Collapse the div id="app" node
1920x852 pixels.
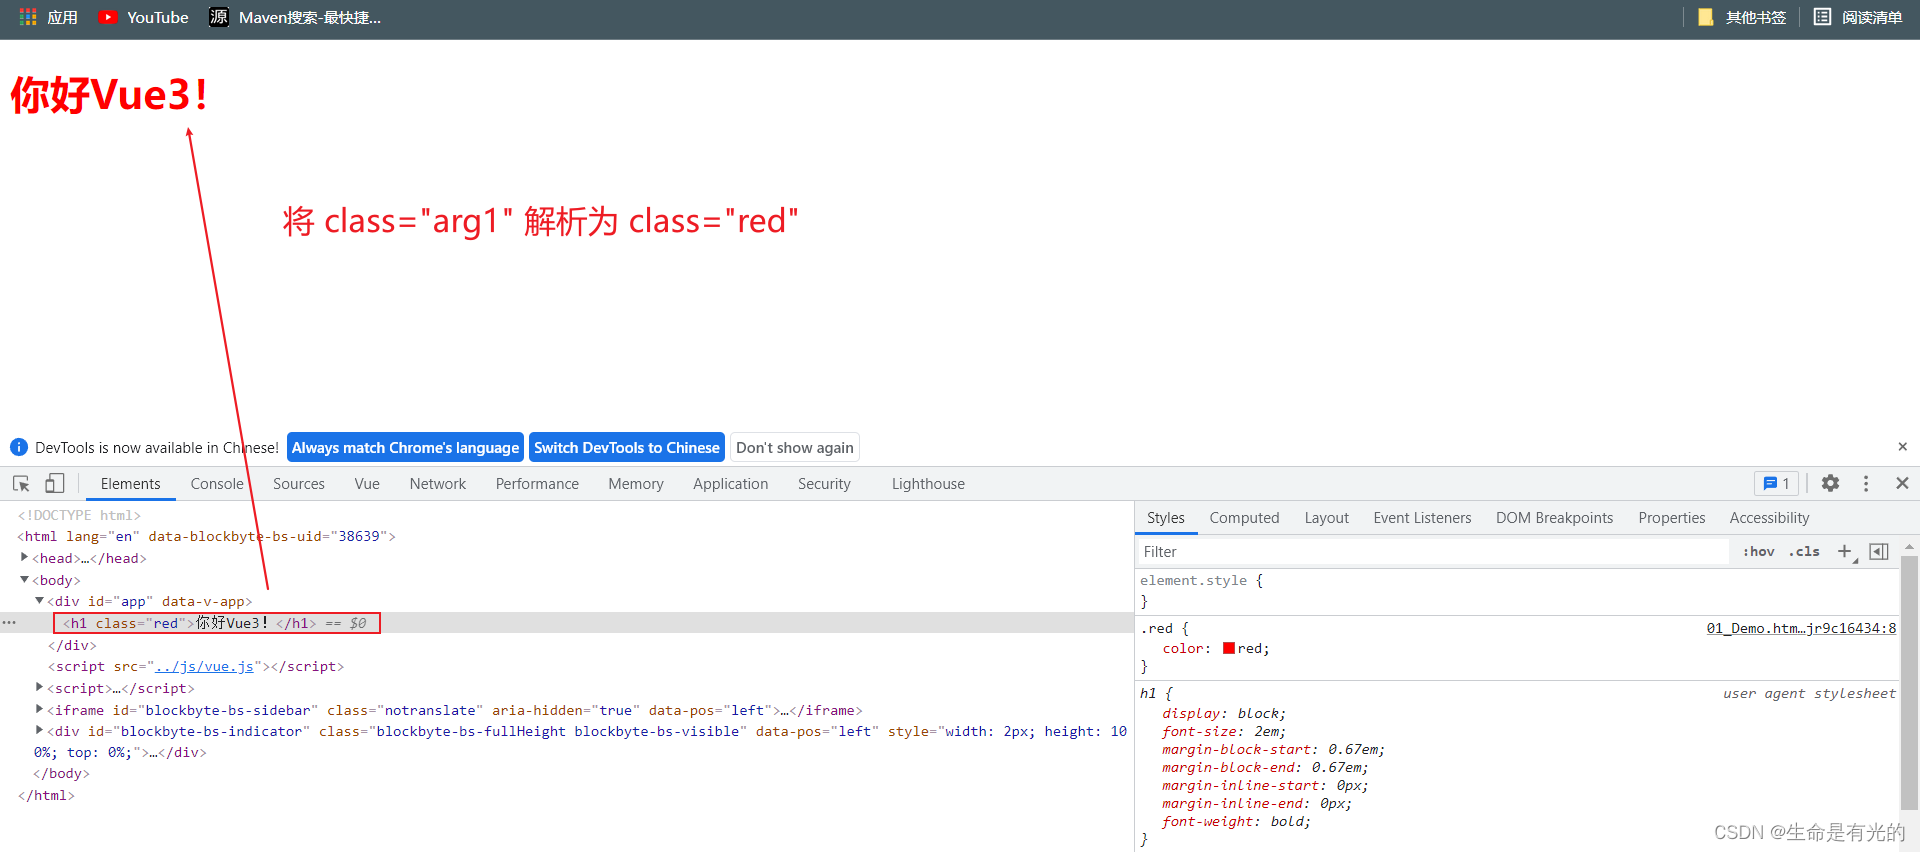click(39, 601)
